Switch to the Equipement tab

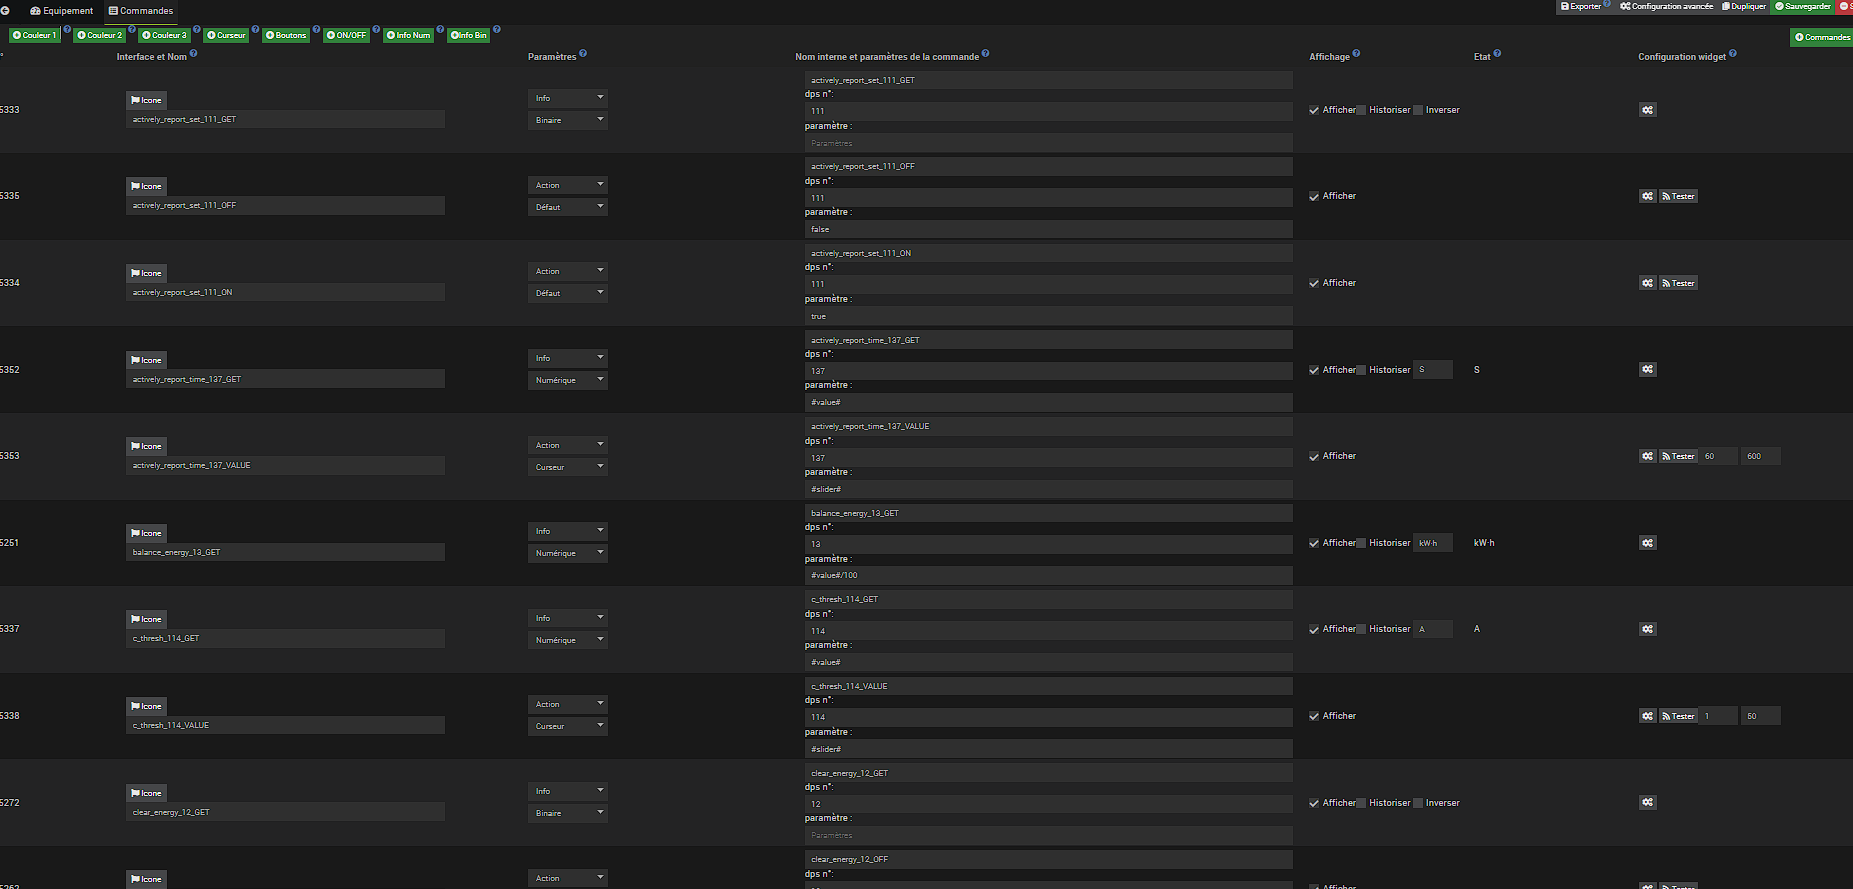pyautogui.click(x=62, y=11)
